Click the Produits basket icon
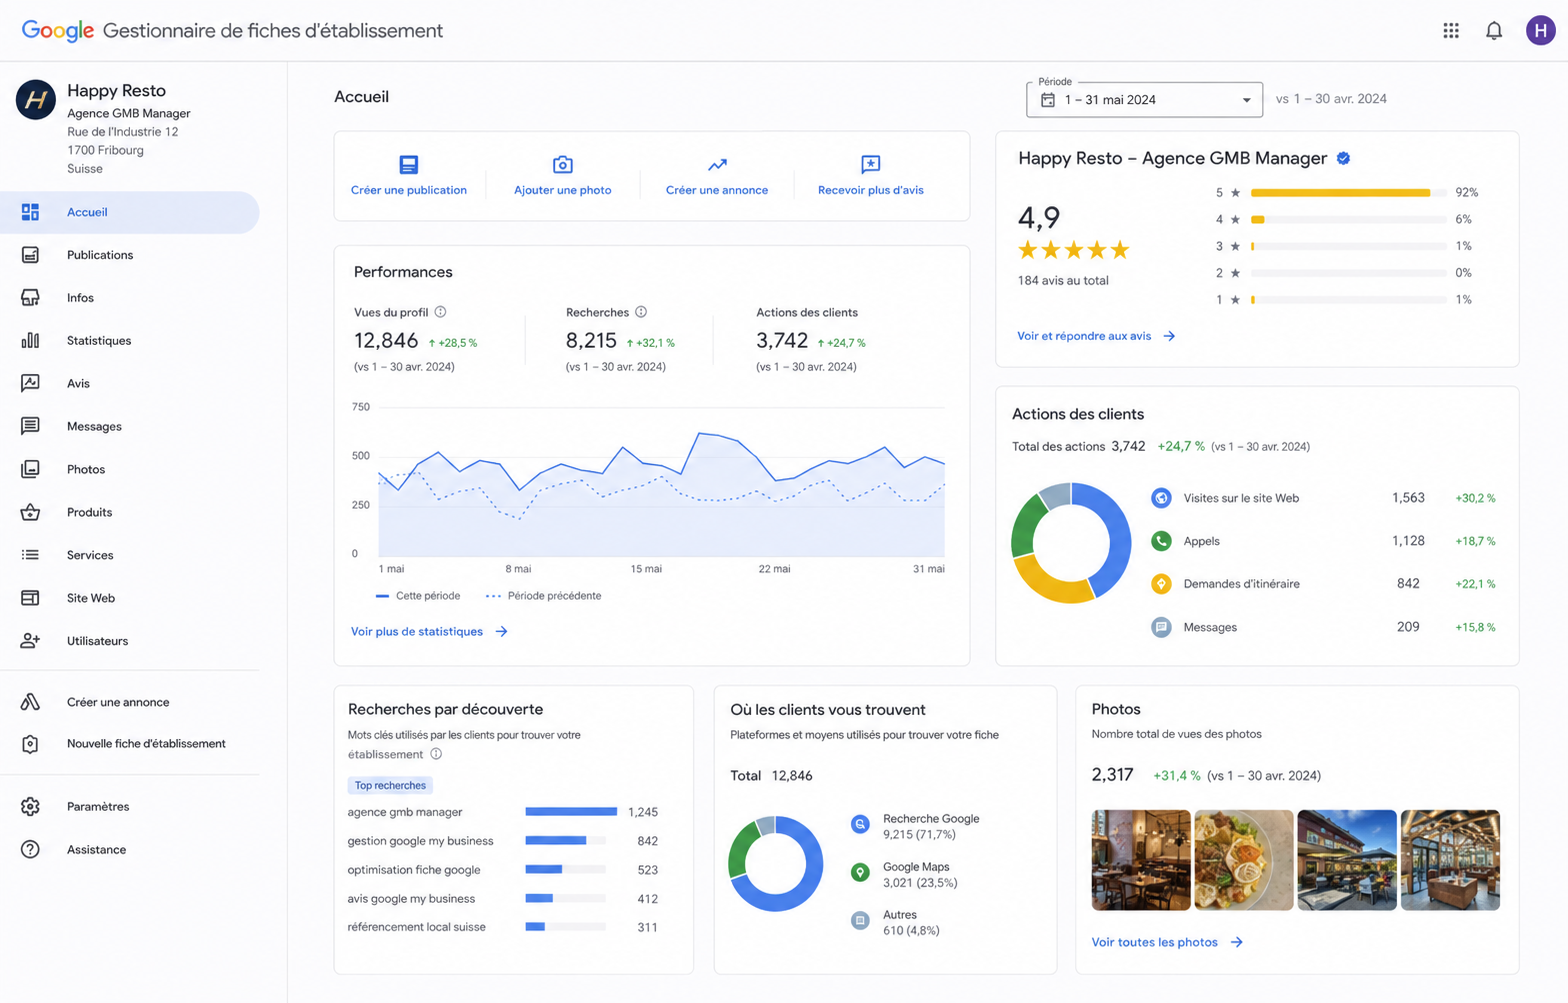1568x1003 pixels. (30, 512)
